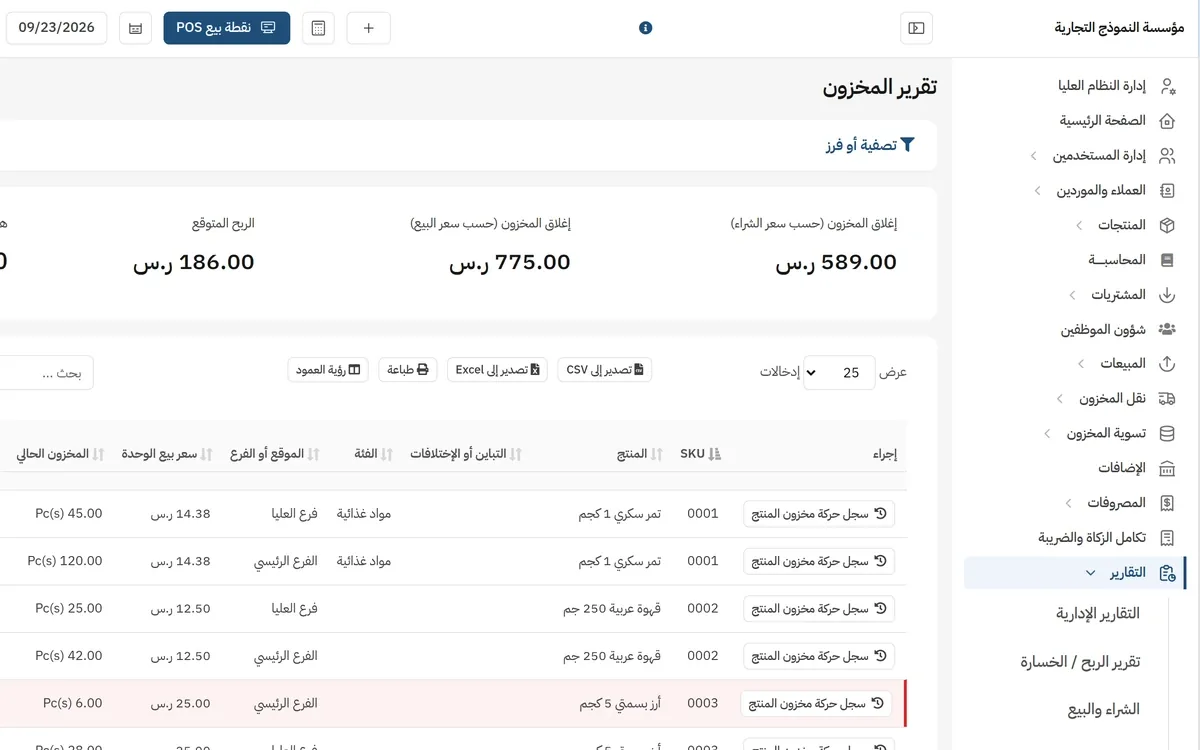Click the truck icon beside نقل المخزون

point(1166,399)
